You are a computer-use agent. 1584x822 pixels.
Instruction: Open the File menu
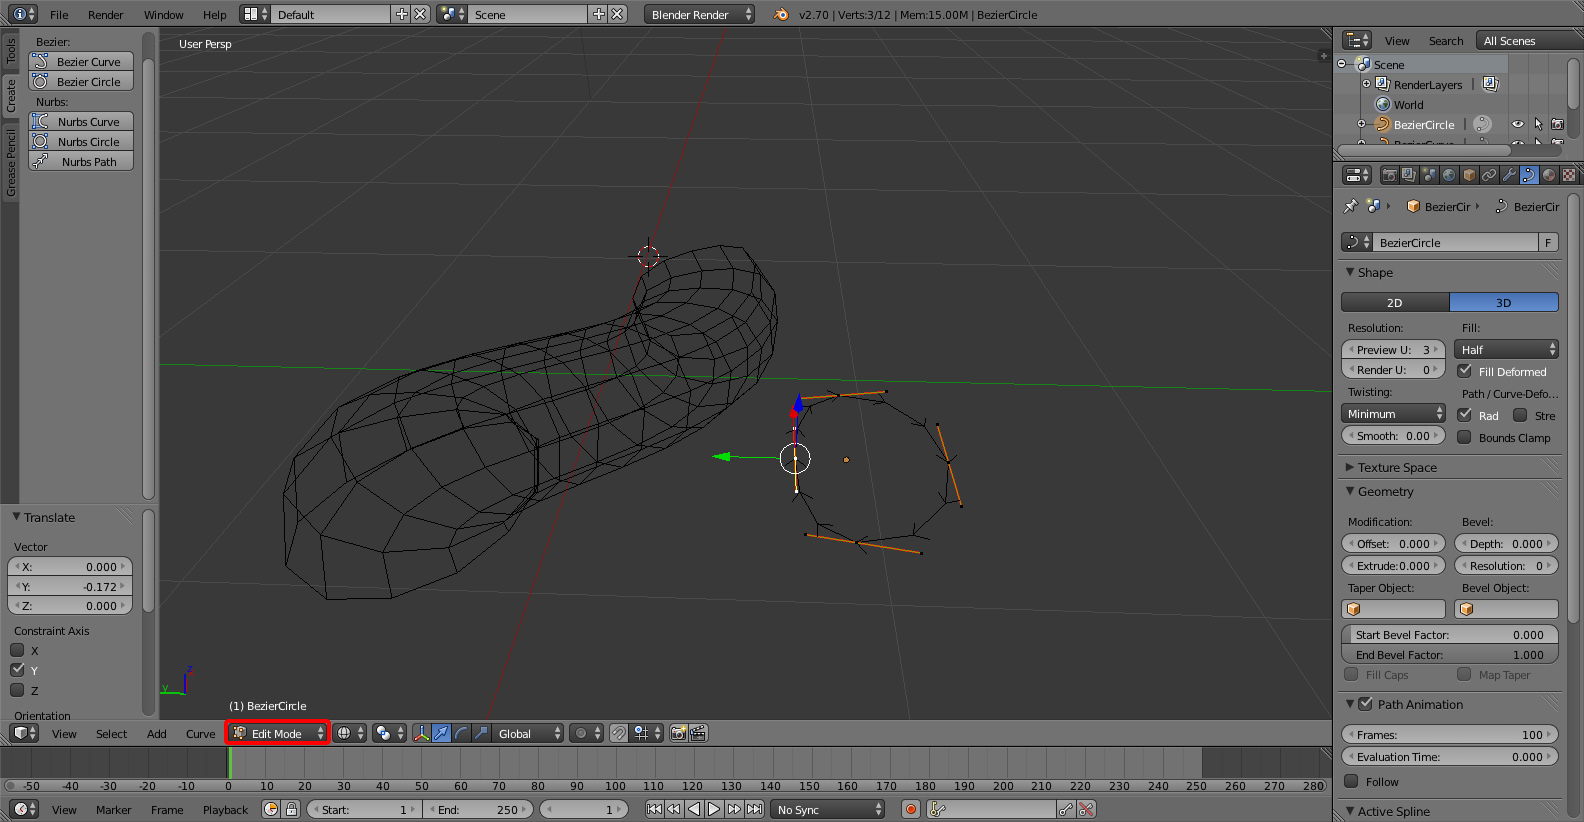pos(59,14)
